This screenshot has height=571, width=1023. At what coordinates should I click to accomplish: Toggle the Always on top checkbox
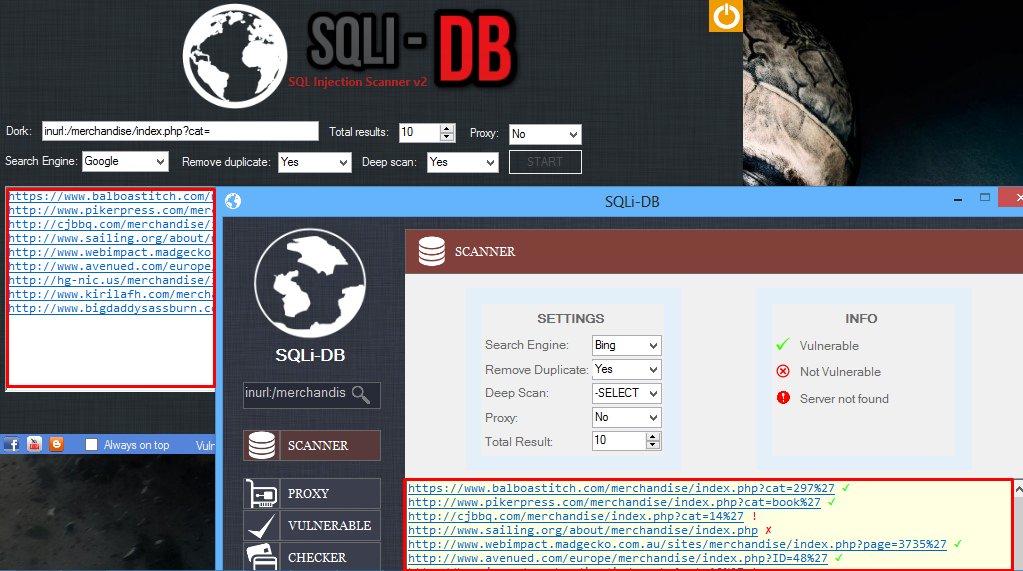pos(92,445)
